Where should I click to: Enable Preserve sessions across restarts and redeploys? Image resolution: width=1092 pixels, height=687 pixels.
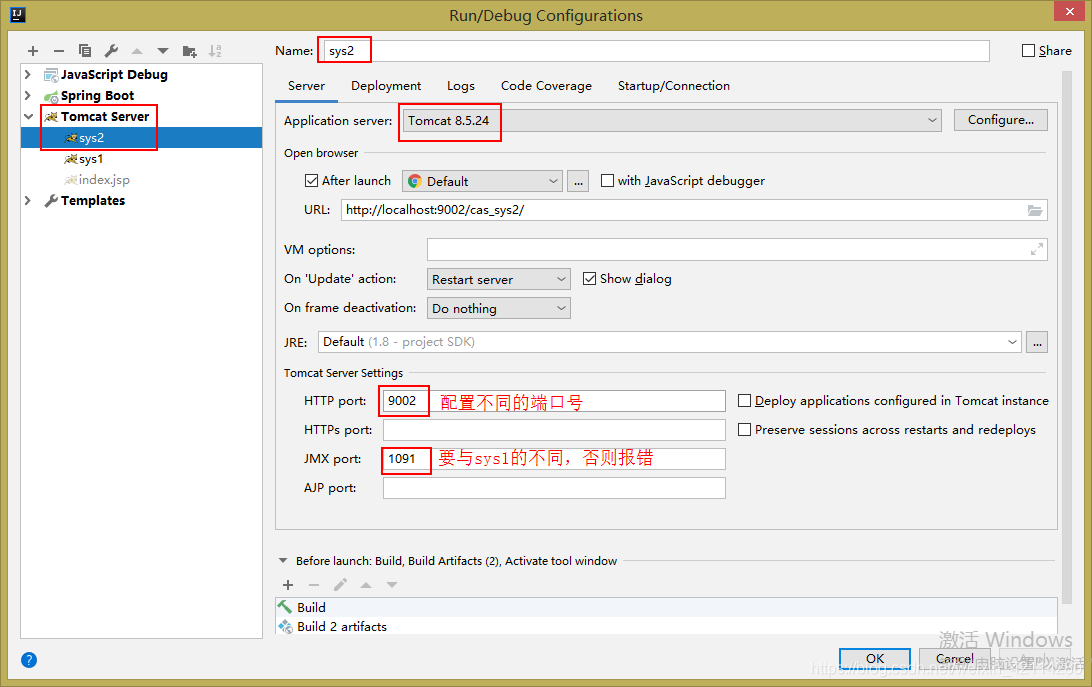point(744,430)
